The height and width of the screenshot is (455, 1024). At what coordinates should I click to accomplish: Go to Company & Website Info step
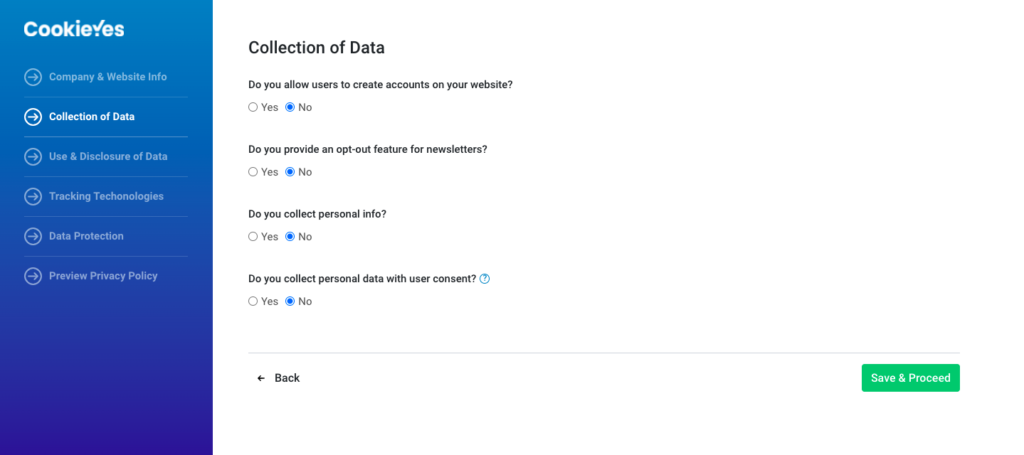107,77
